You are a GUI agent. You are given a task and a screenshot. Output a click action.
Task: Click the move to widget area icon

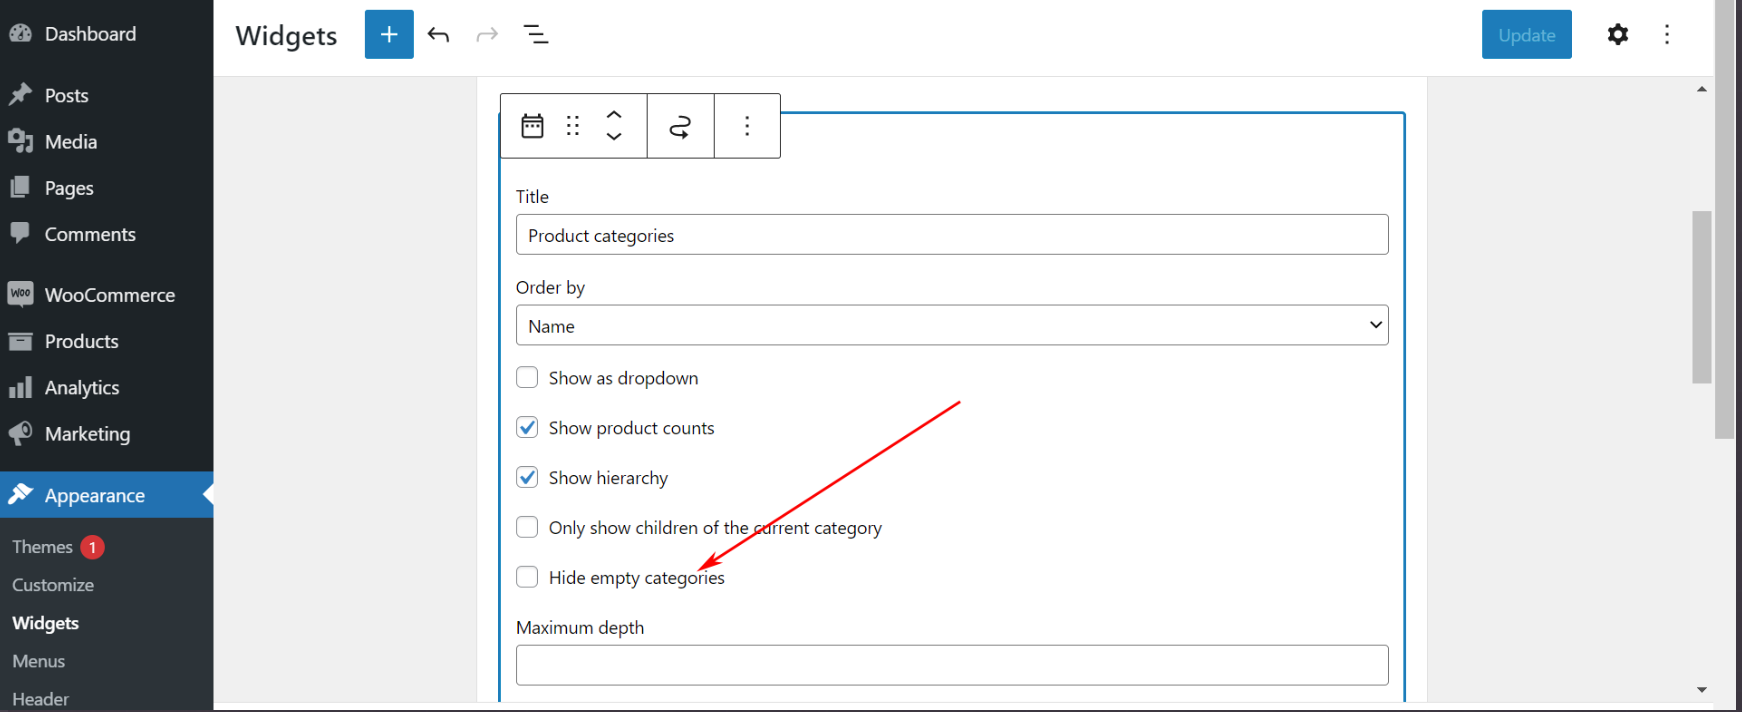(680, 126)
